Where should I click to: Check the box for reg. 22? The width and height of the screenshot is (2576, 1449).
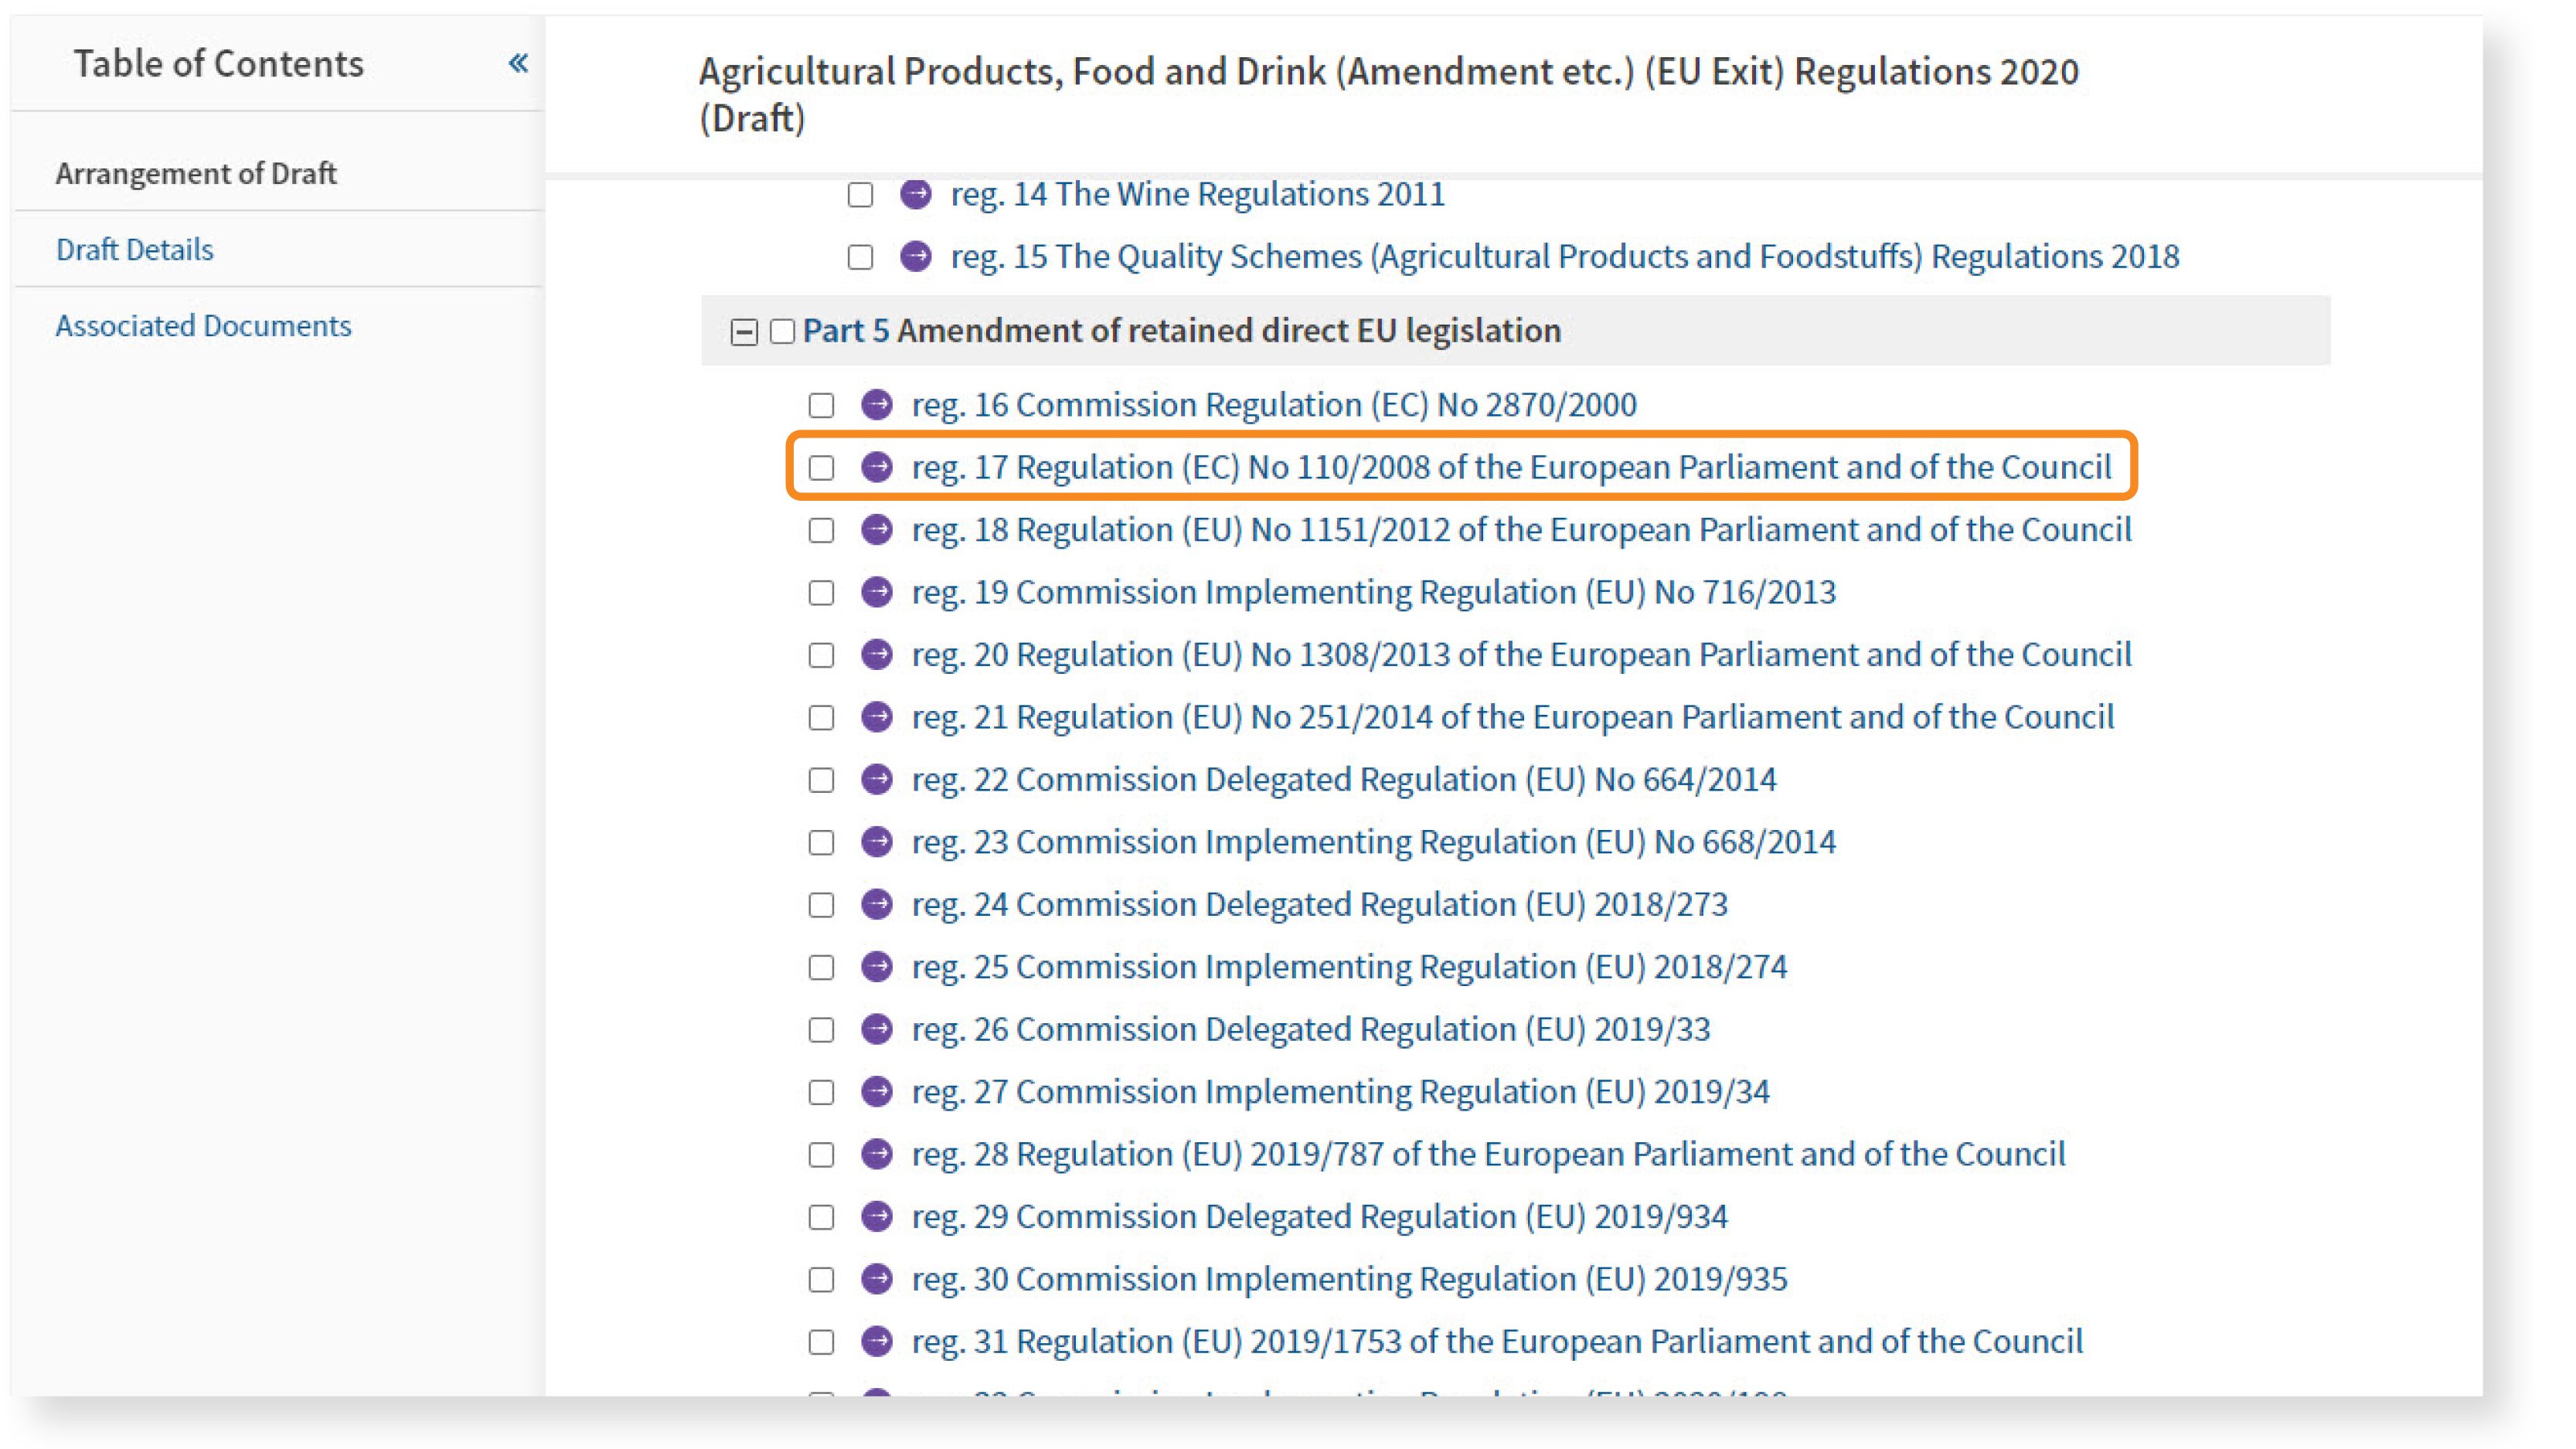coord(821,781)
